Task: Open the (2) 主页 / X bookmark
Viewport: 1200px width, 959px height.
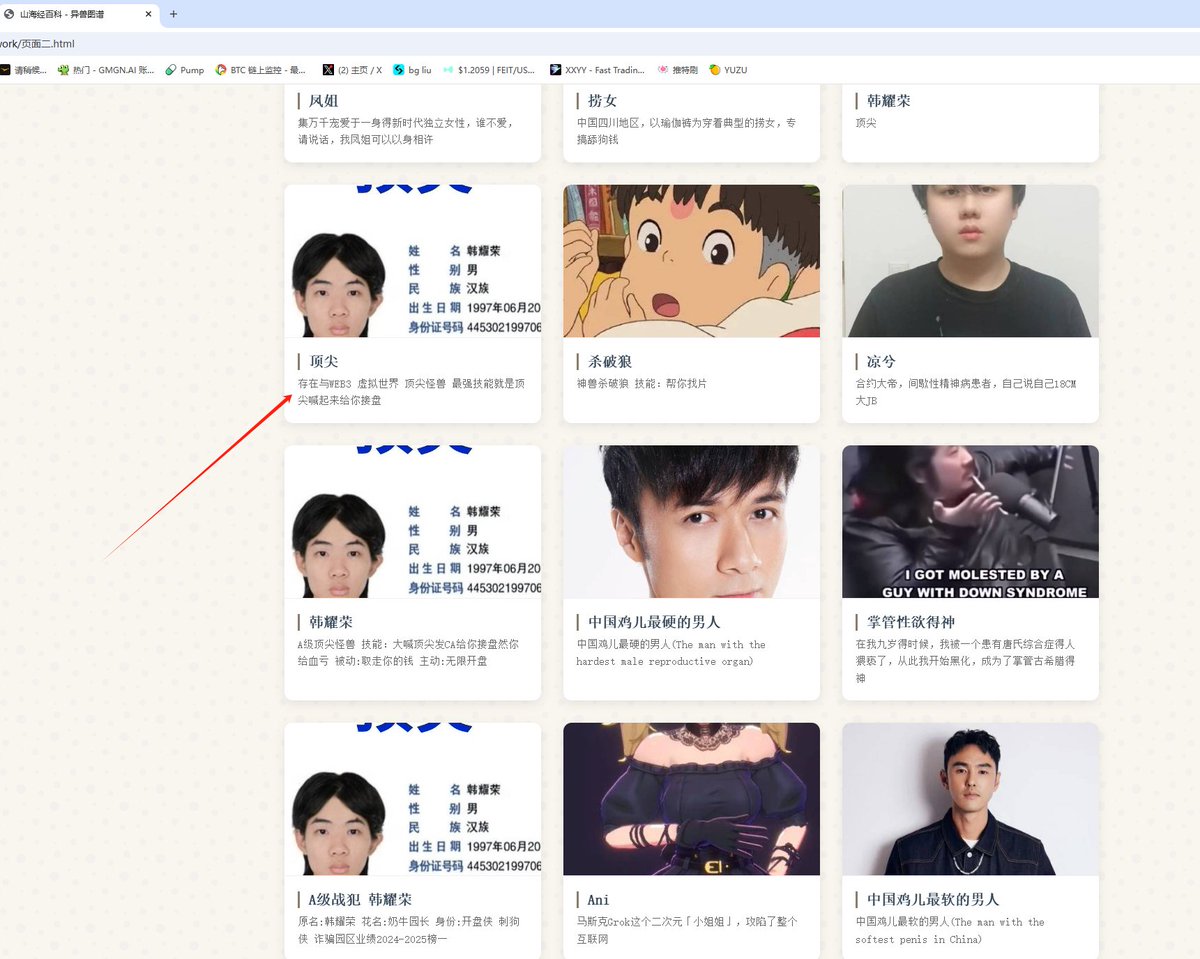Action: 352,70
